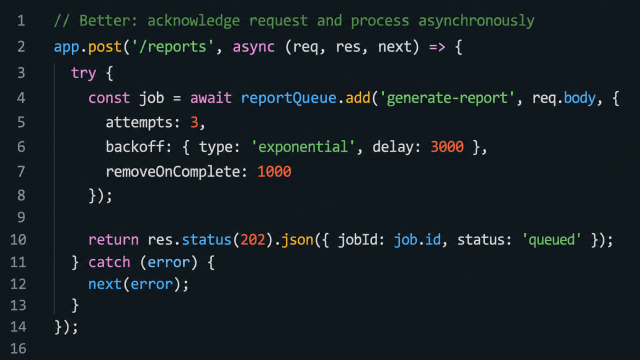Click the 'return' keyword on line 10

pyautogui.click(x=113, y=240)
